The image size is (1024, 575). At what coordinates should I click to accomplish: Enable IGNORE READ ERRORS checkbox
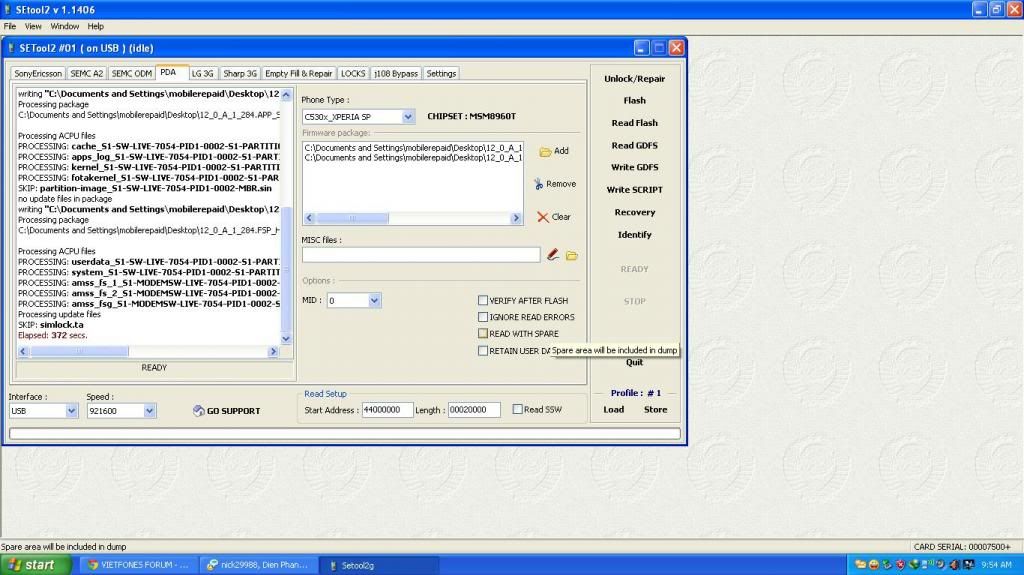point(483,317)
